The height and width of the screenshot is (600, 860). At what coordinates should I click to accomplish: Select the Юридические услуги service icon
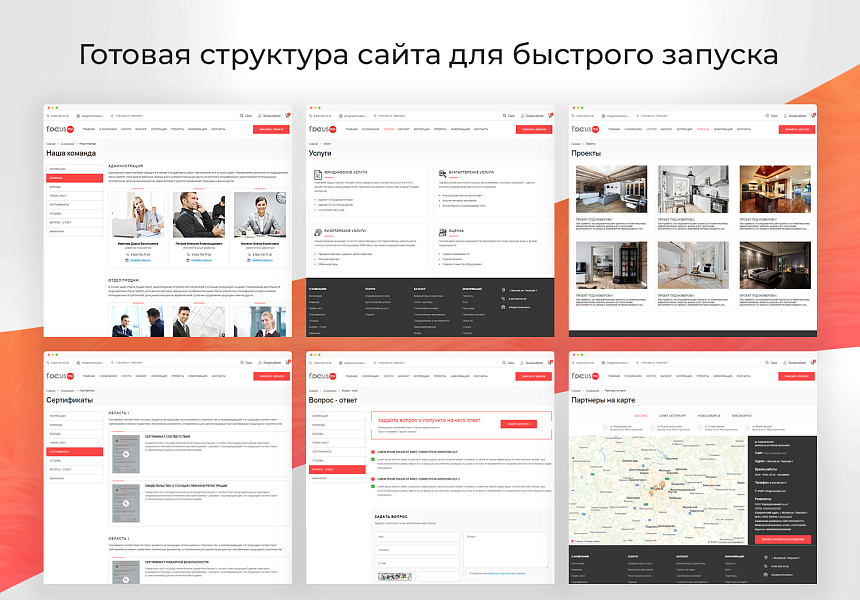[317, 174]
